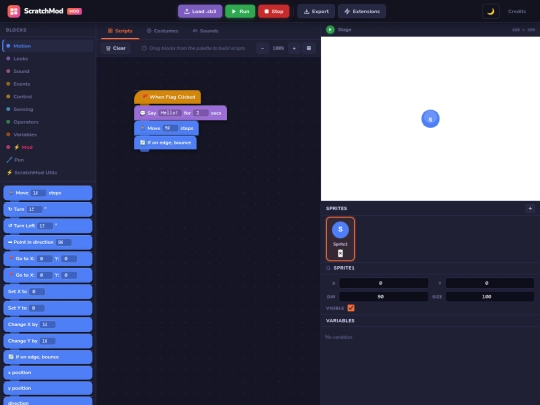
Task: Click the Hello! input in the Say block
Action: click(x=169, y=113)
